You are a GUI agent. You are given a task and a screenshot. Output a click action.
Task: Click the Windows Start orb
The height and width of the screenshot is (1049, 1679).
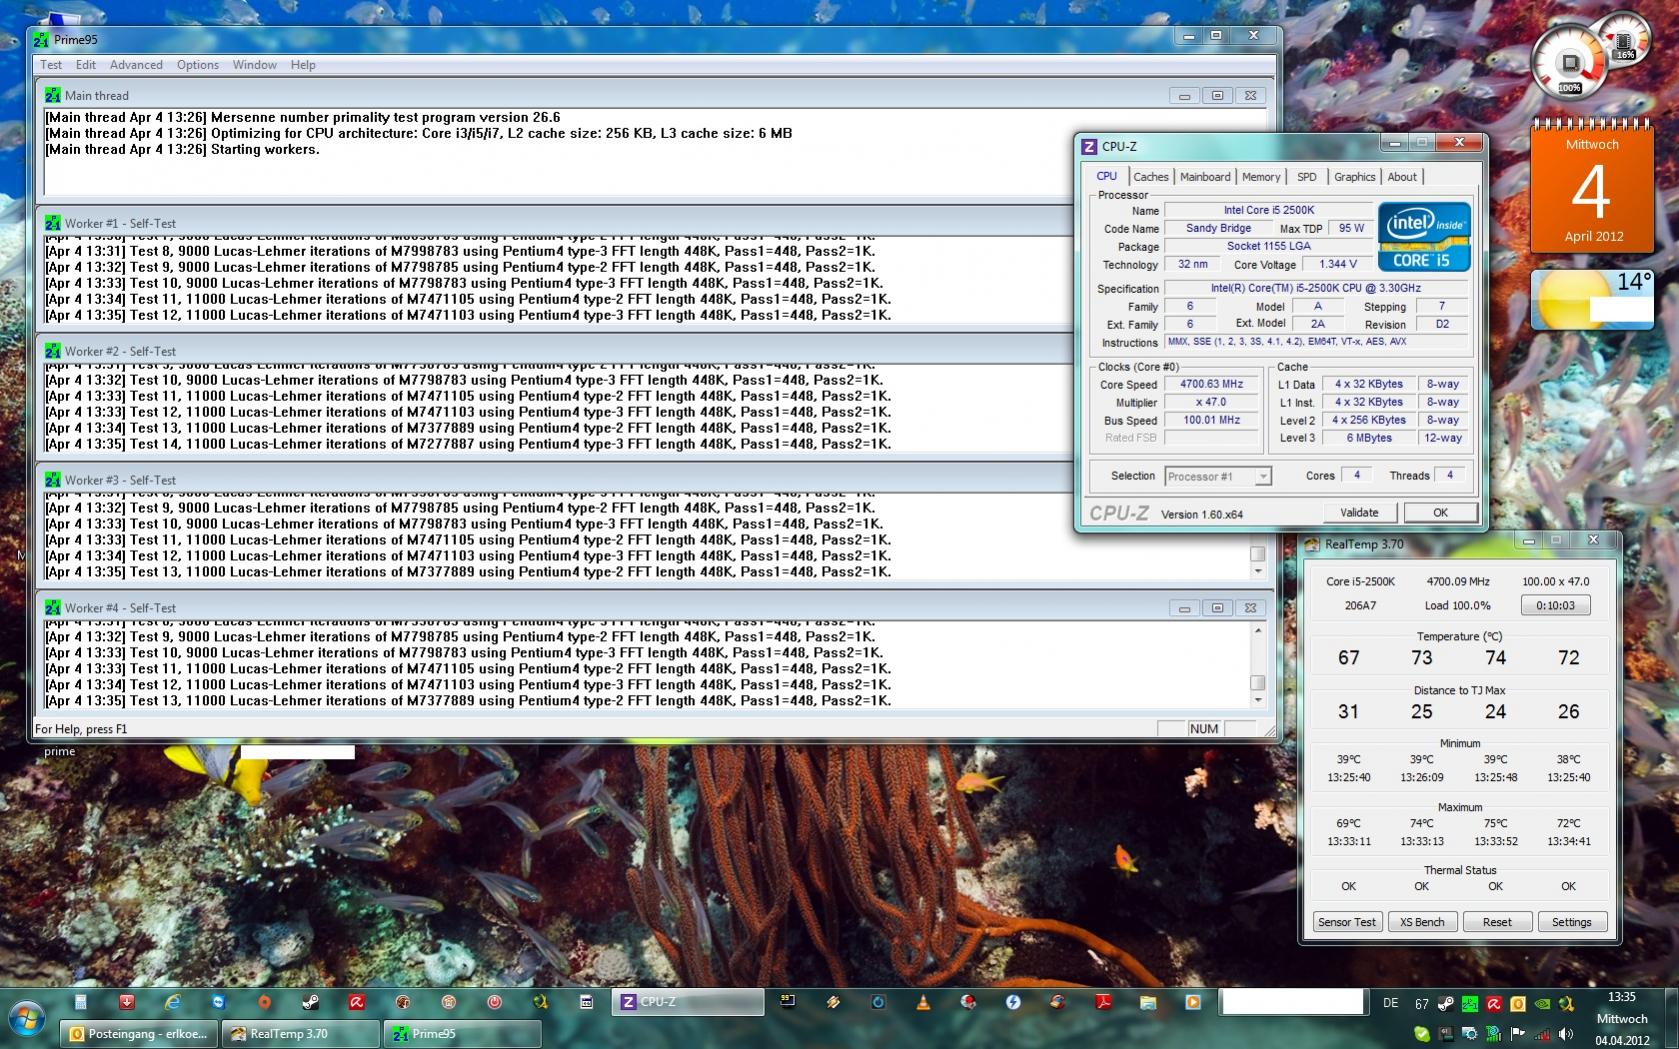point(27,1020)
